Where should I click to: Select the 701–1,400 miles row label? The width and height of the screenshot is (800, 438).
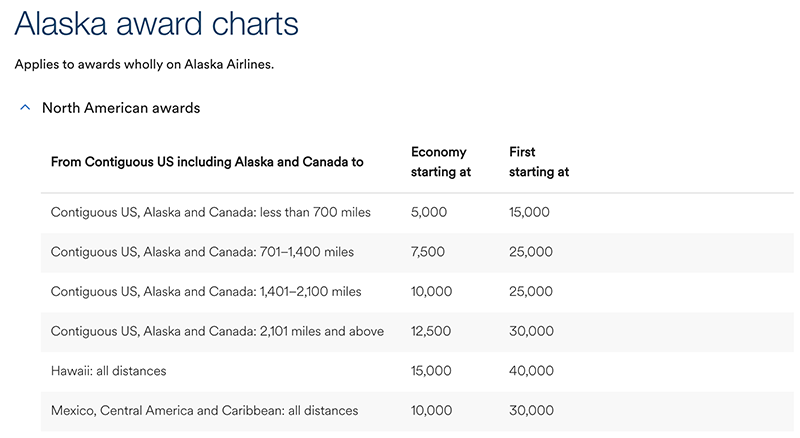coord(202,252)
